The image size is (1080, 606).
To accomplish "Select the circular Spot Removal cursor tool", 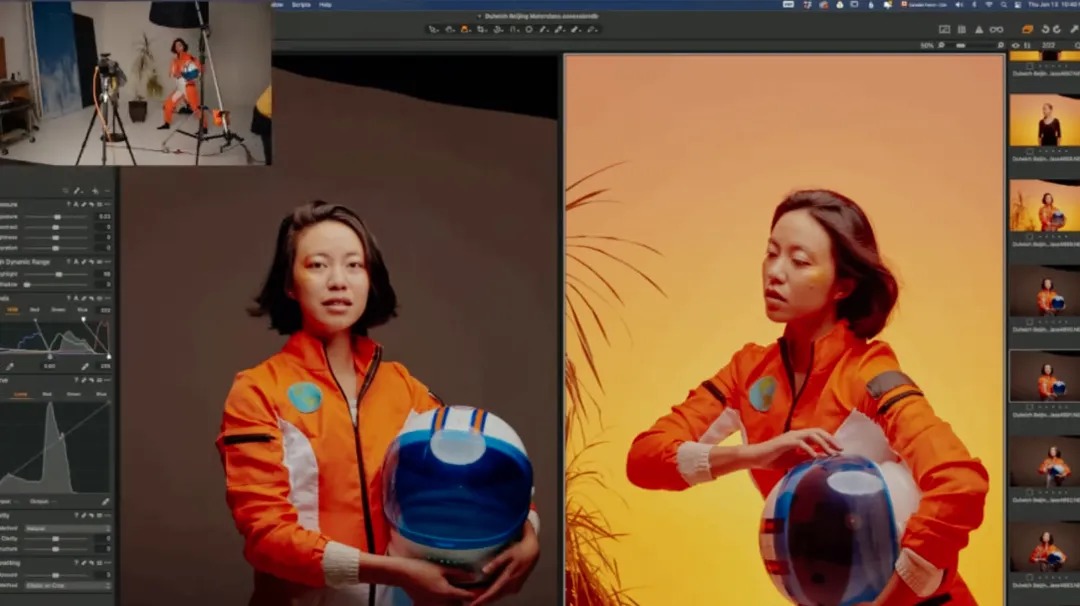I will click(529, 30).
